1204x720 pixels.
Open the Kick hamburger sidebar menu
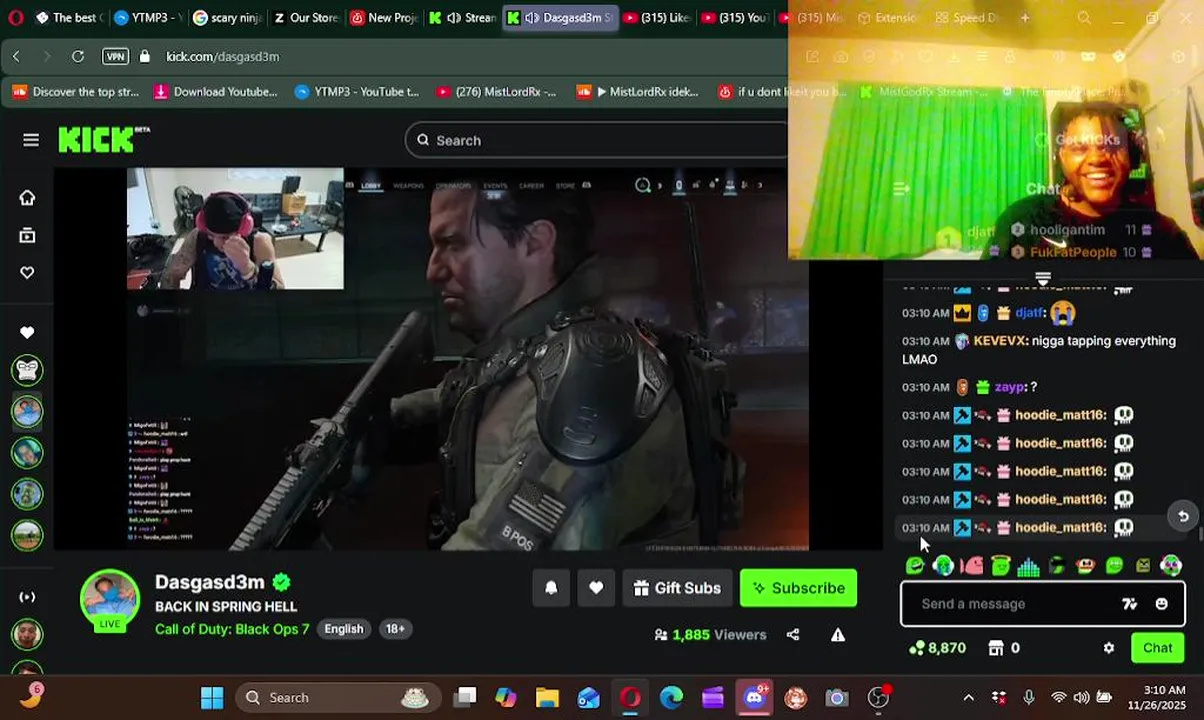(x=31, y=140)
